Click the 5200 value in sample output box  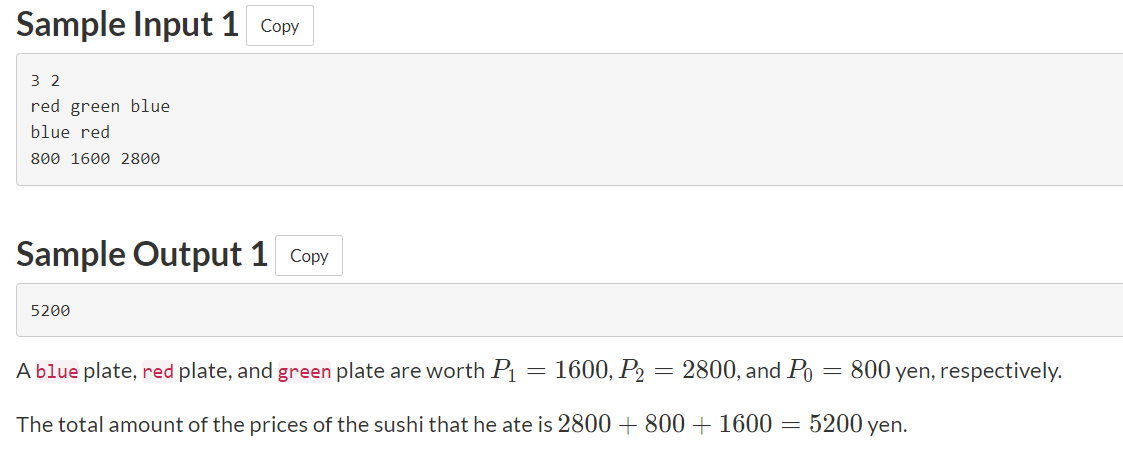click(x=50, y=310)
